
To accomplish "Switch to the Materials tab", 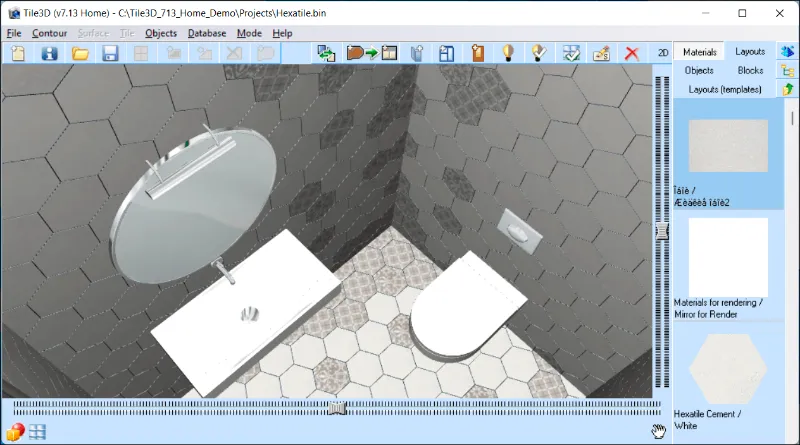I will 700,52.
